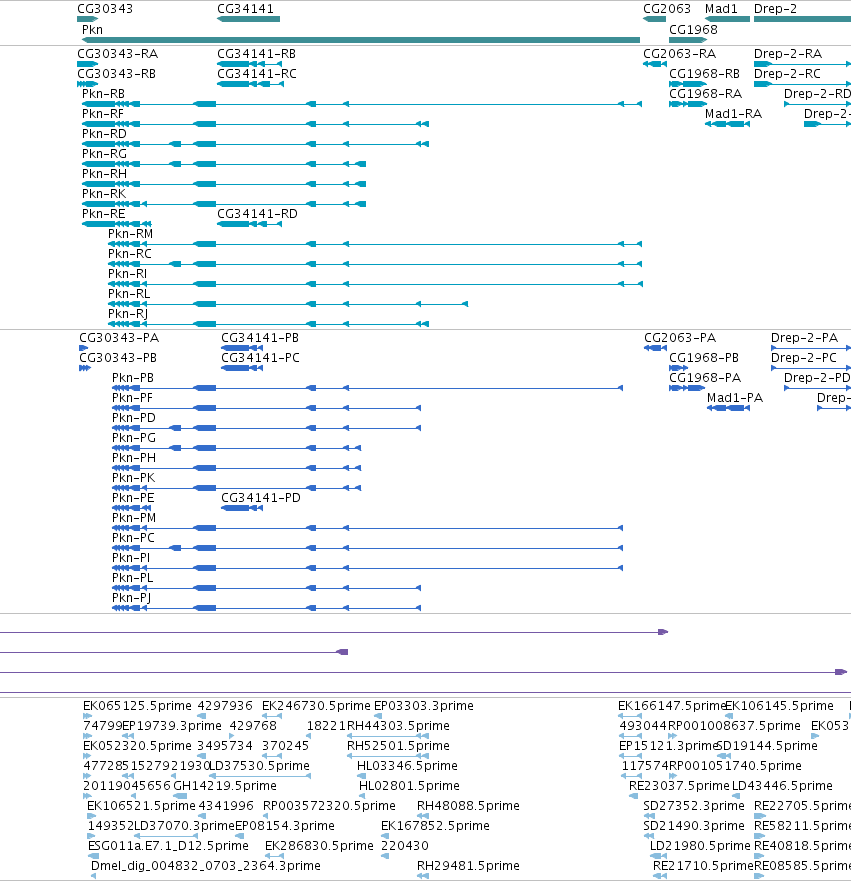Image resolution: width=851 pixels, height=881 pixels.
Task: Click protein label CG34141-PC
Action: pyautogui.click(x=261, y=358)
